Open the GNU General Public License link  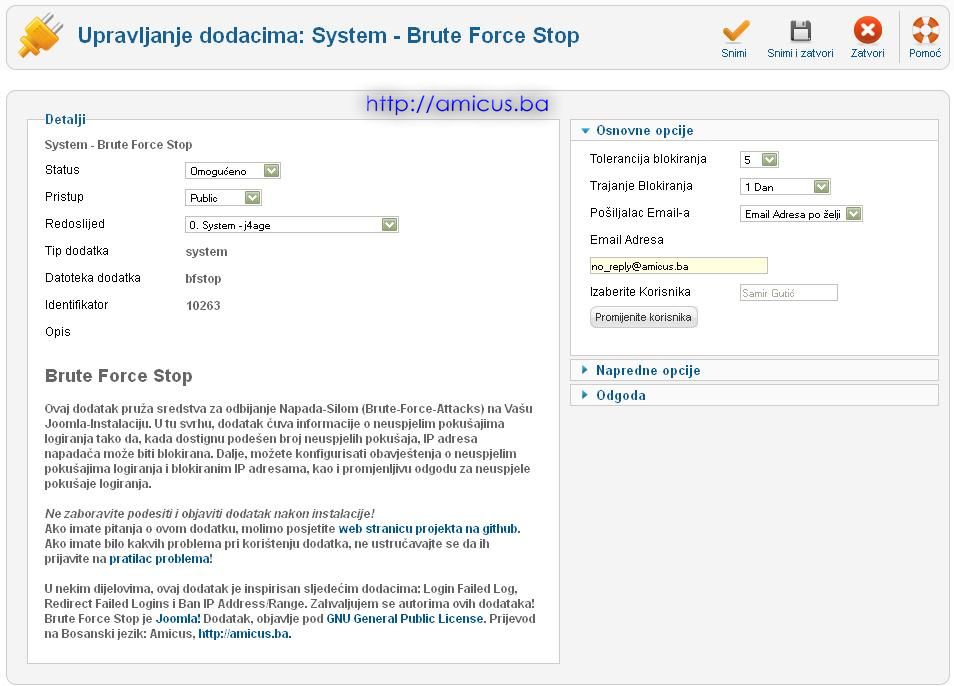pos(405,618)
